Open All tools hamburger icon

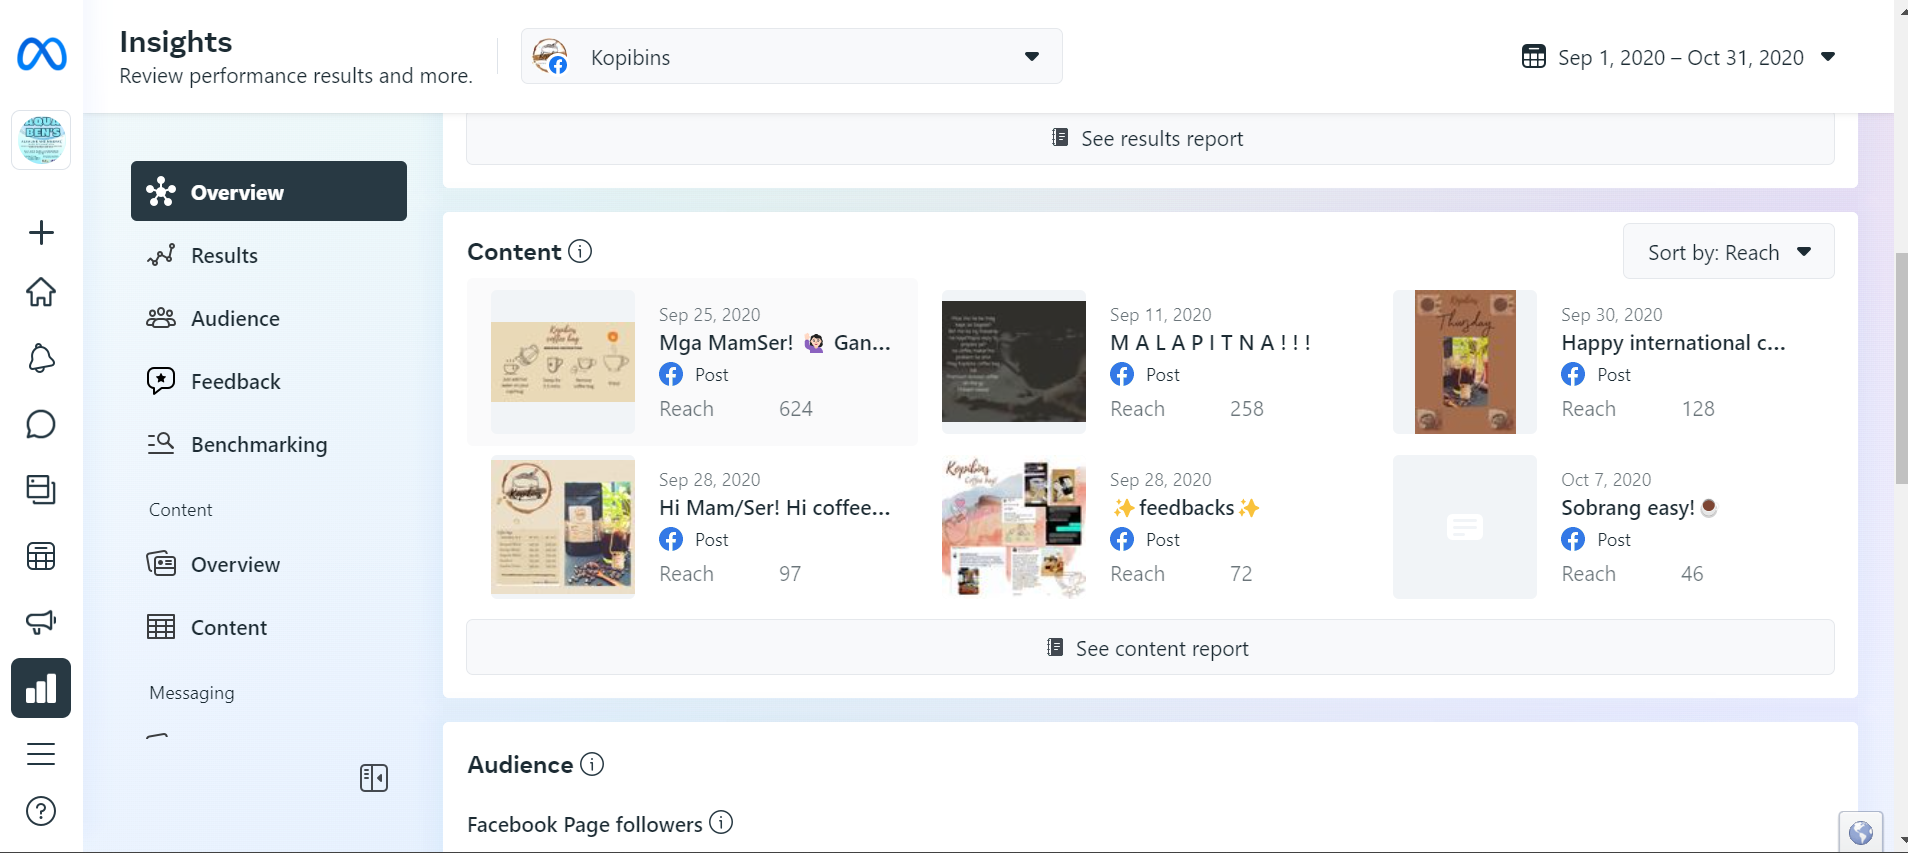(41, 754)
